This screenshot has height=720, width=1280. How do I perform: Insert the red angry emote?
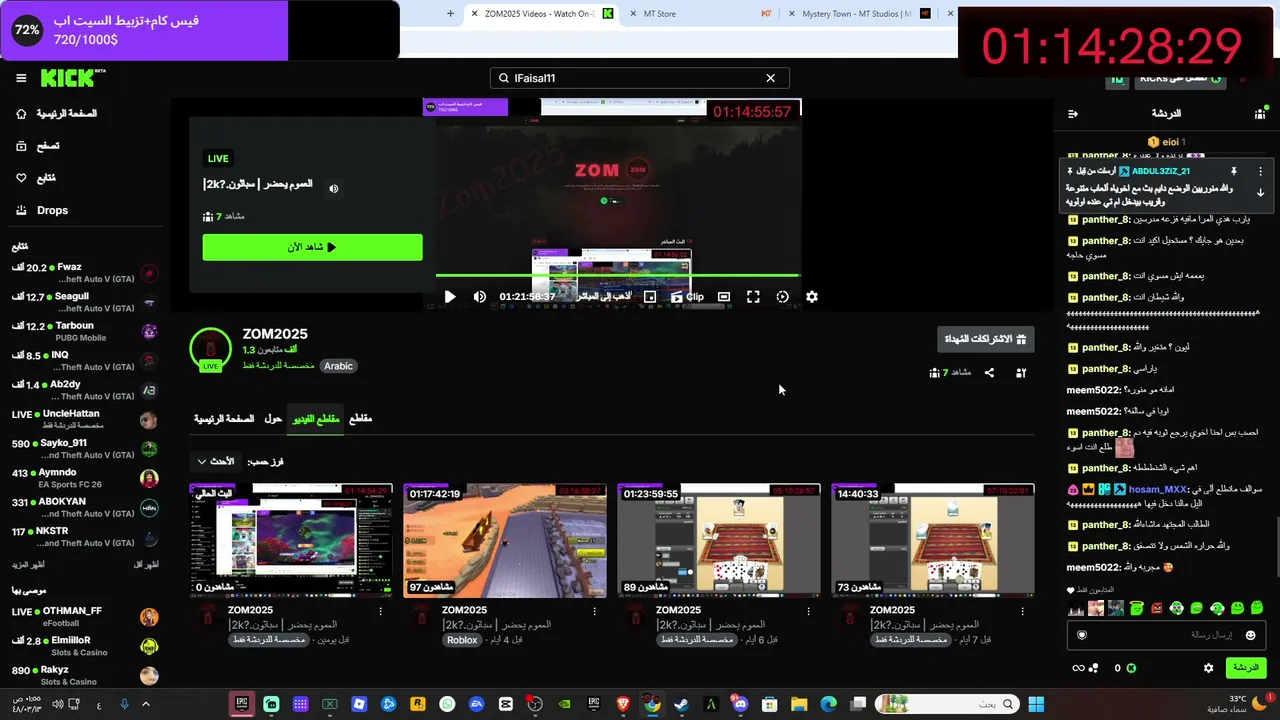(1157, 608)
